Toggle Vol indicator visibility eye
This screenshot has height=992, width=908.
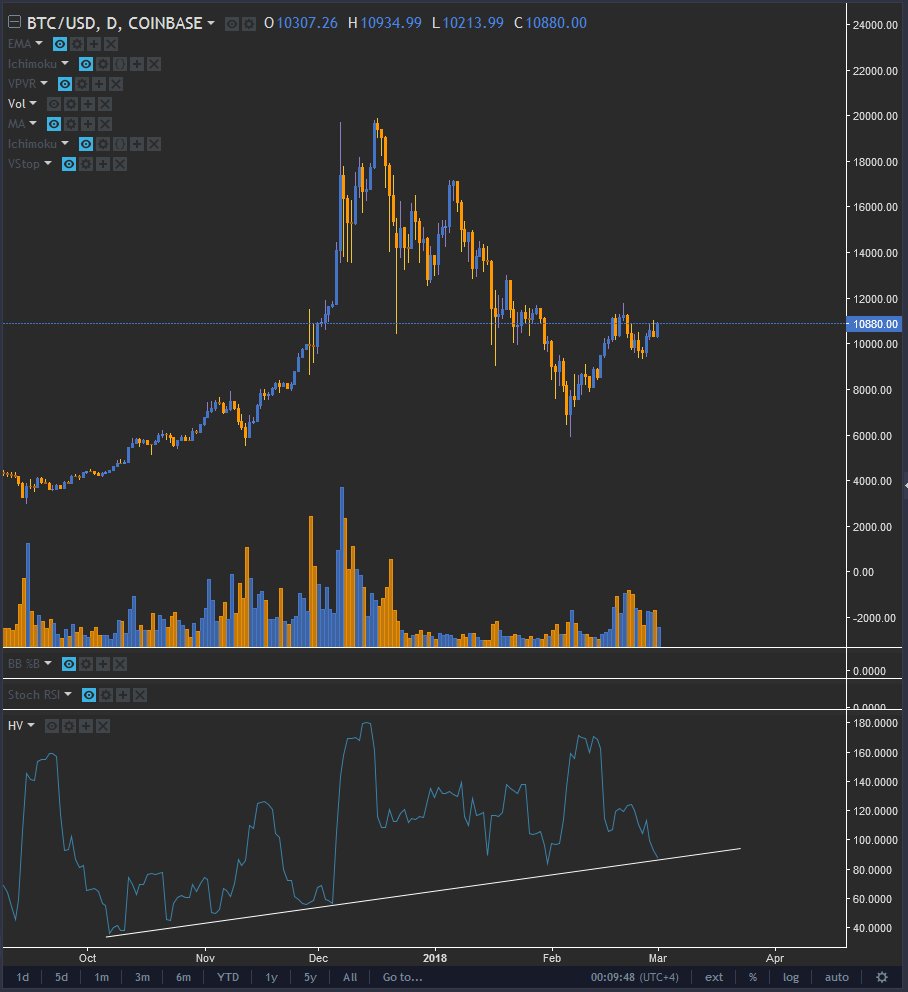tap(54, 104)
